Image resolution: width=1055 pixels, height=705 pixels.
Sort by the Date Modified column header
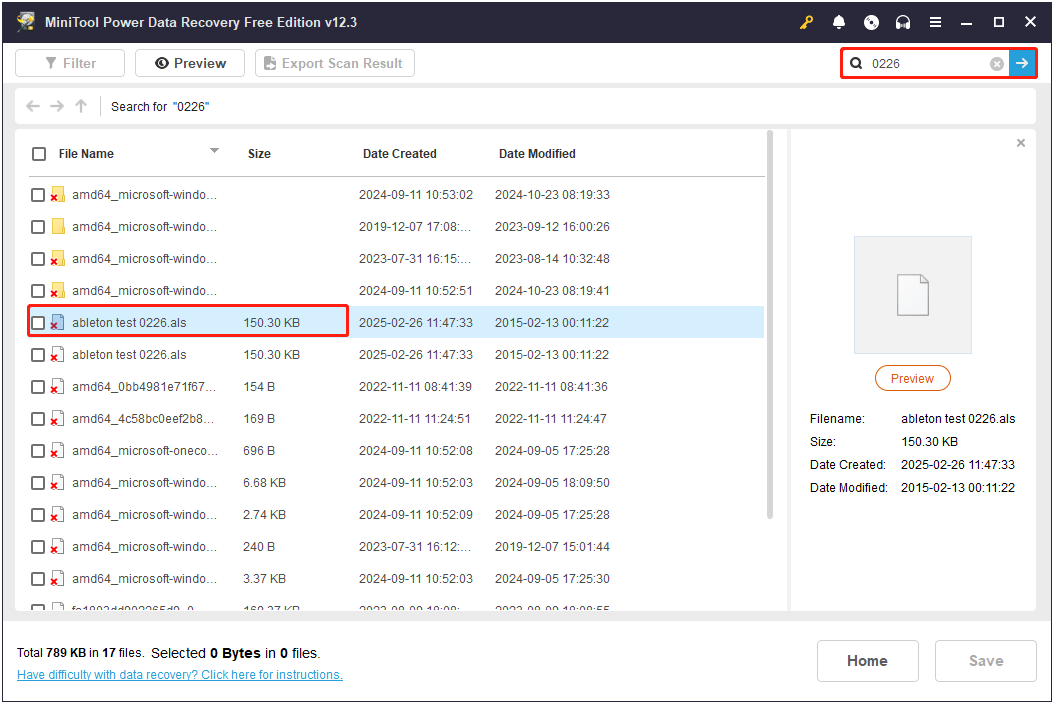[537, 154]
